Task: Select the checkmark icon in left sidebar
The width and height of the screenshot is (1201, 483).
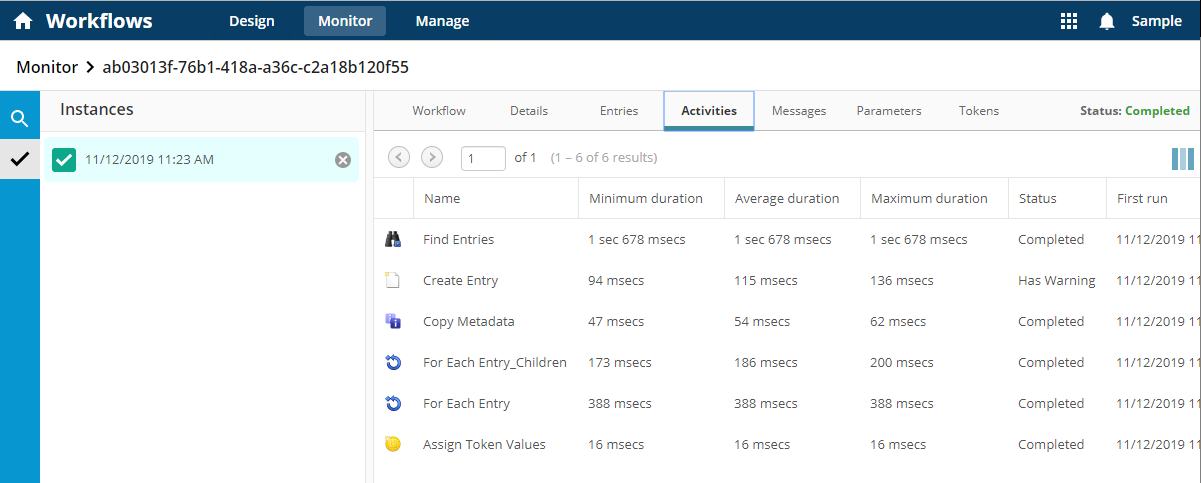Action: [19, 158]
